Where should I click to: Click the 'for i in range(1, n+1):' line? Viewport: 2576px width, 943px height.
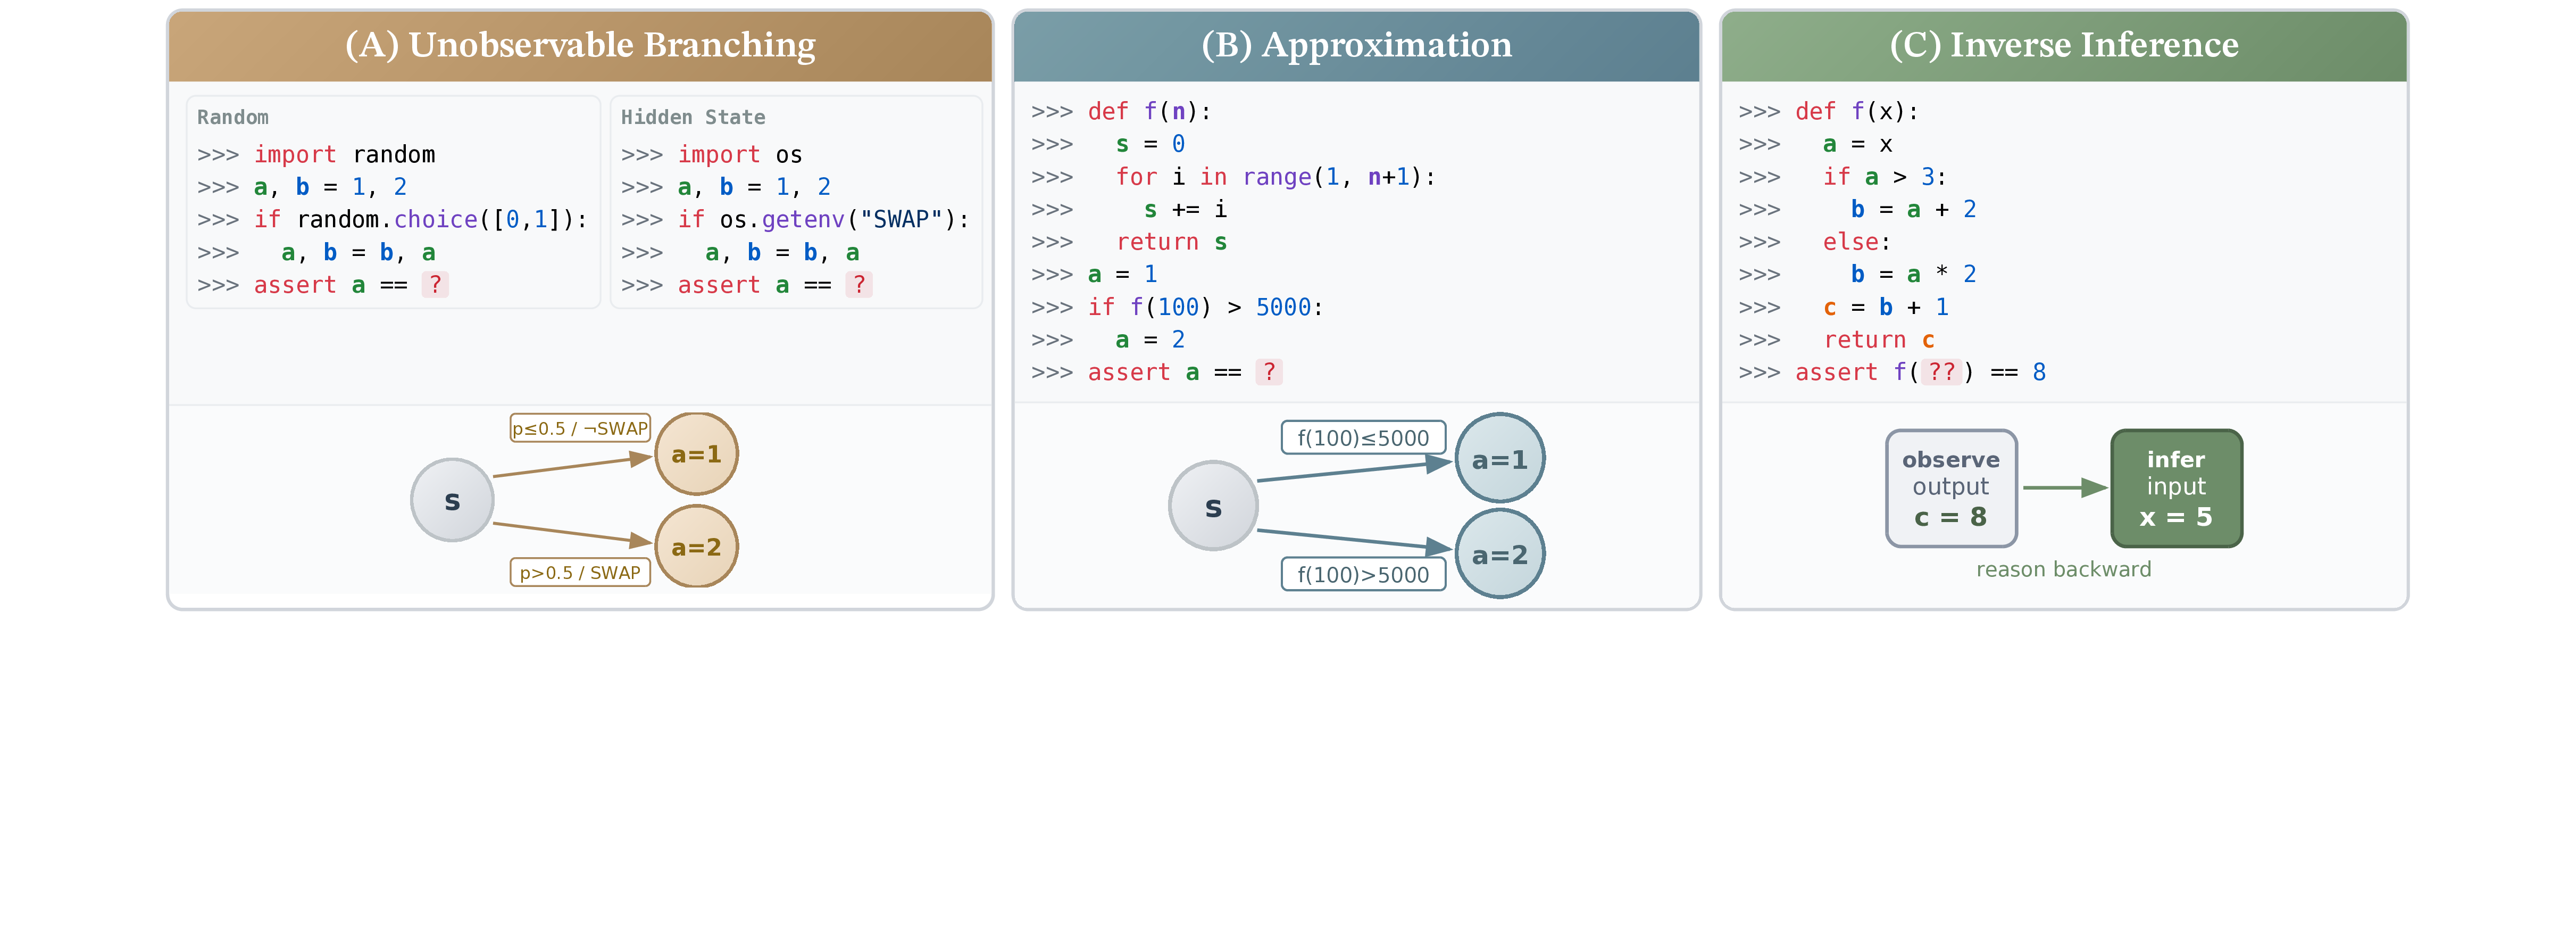click(x=1233, y=177)
